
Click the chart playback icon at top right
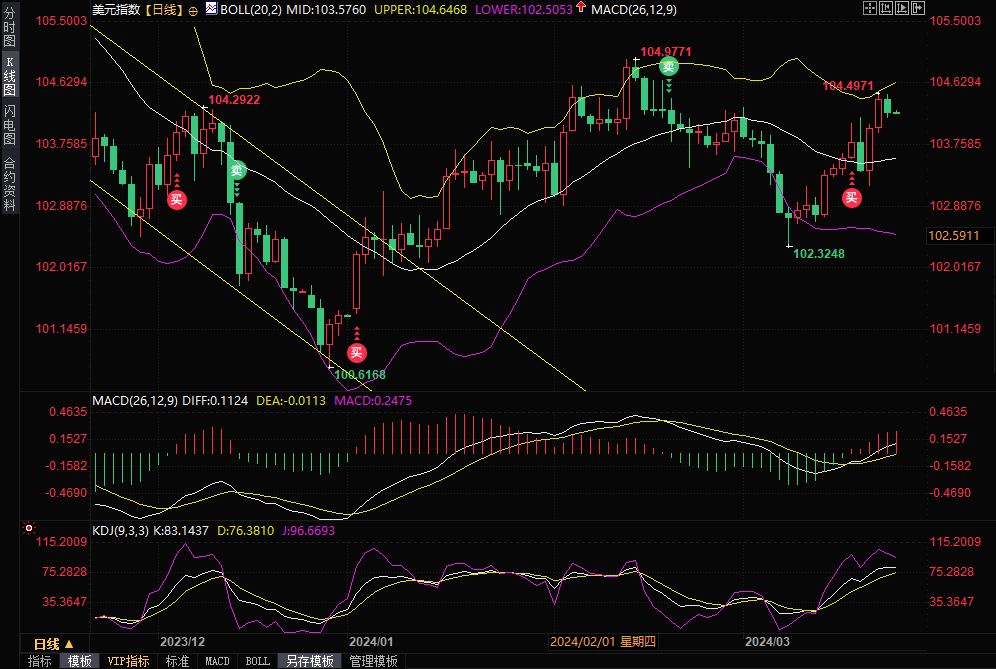903,8
